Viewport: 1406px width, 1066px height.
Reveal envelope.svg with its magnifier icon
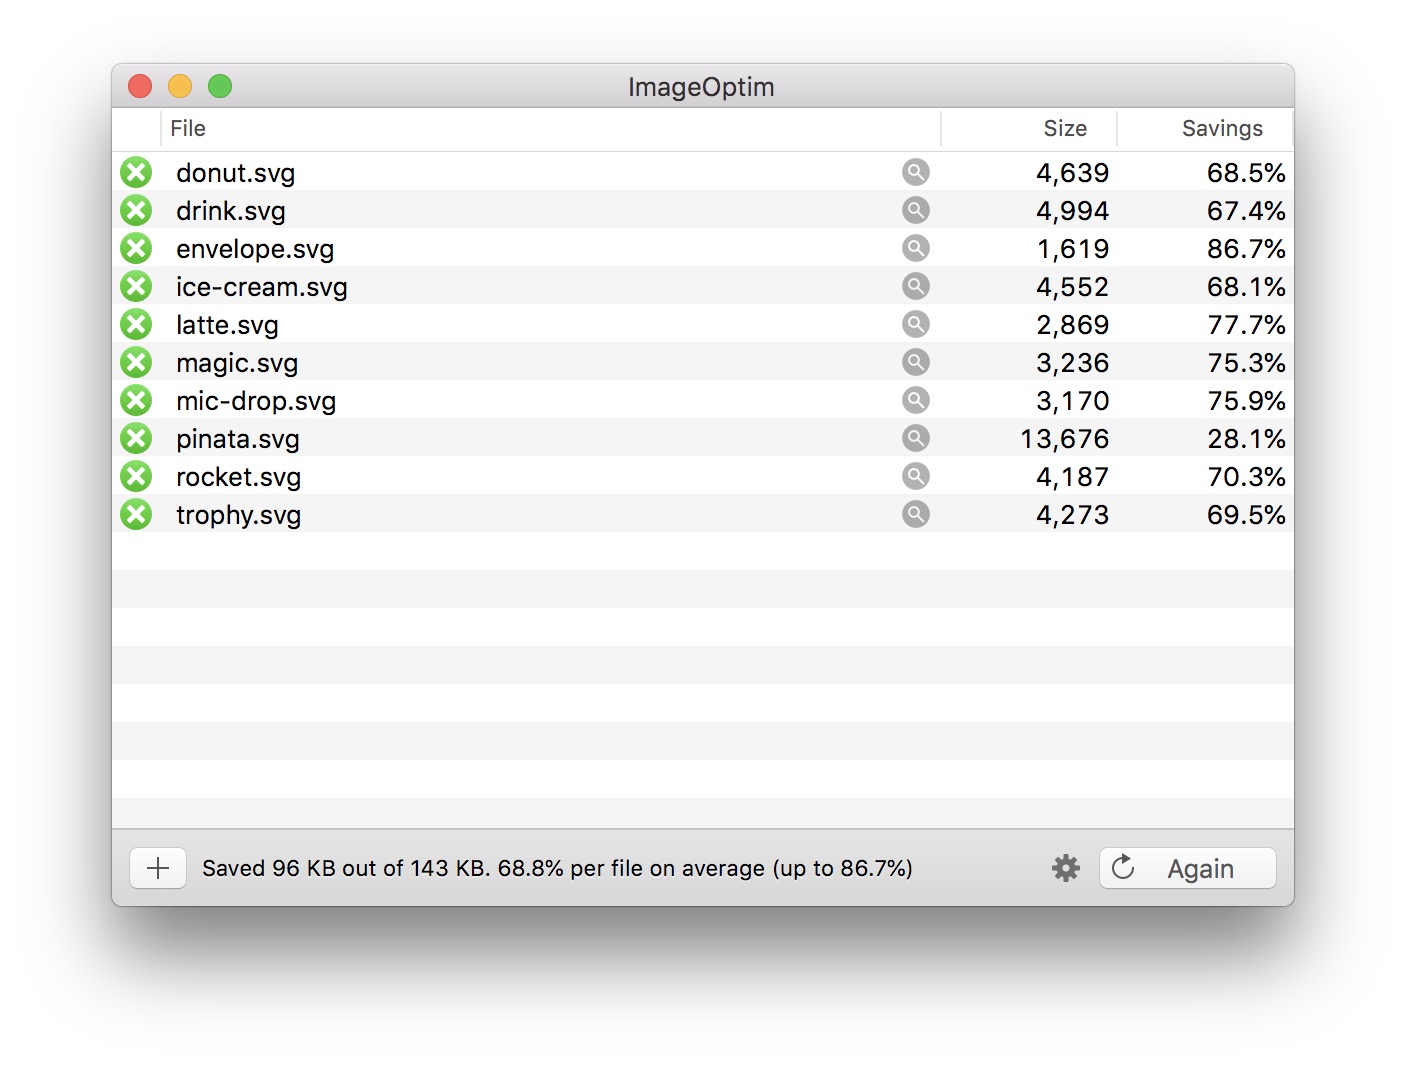[915, 248]
